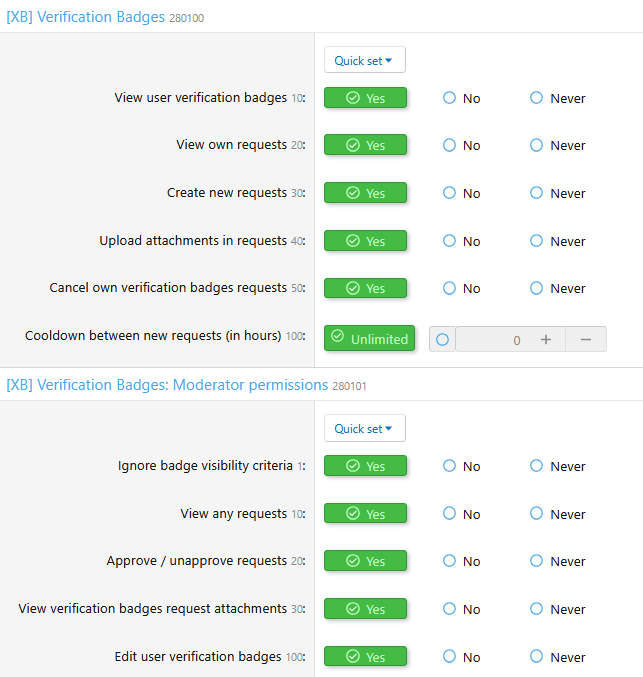Image resolution: width=643 pixels, height=677 pixels.
Task: Decrease cooldown hours with the minus button
Action: tap(586, 339)
